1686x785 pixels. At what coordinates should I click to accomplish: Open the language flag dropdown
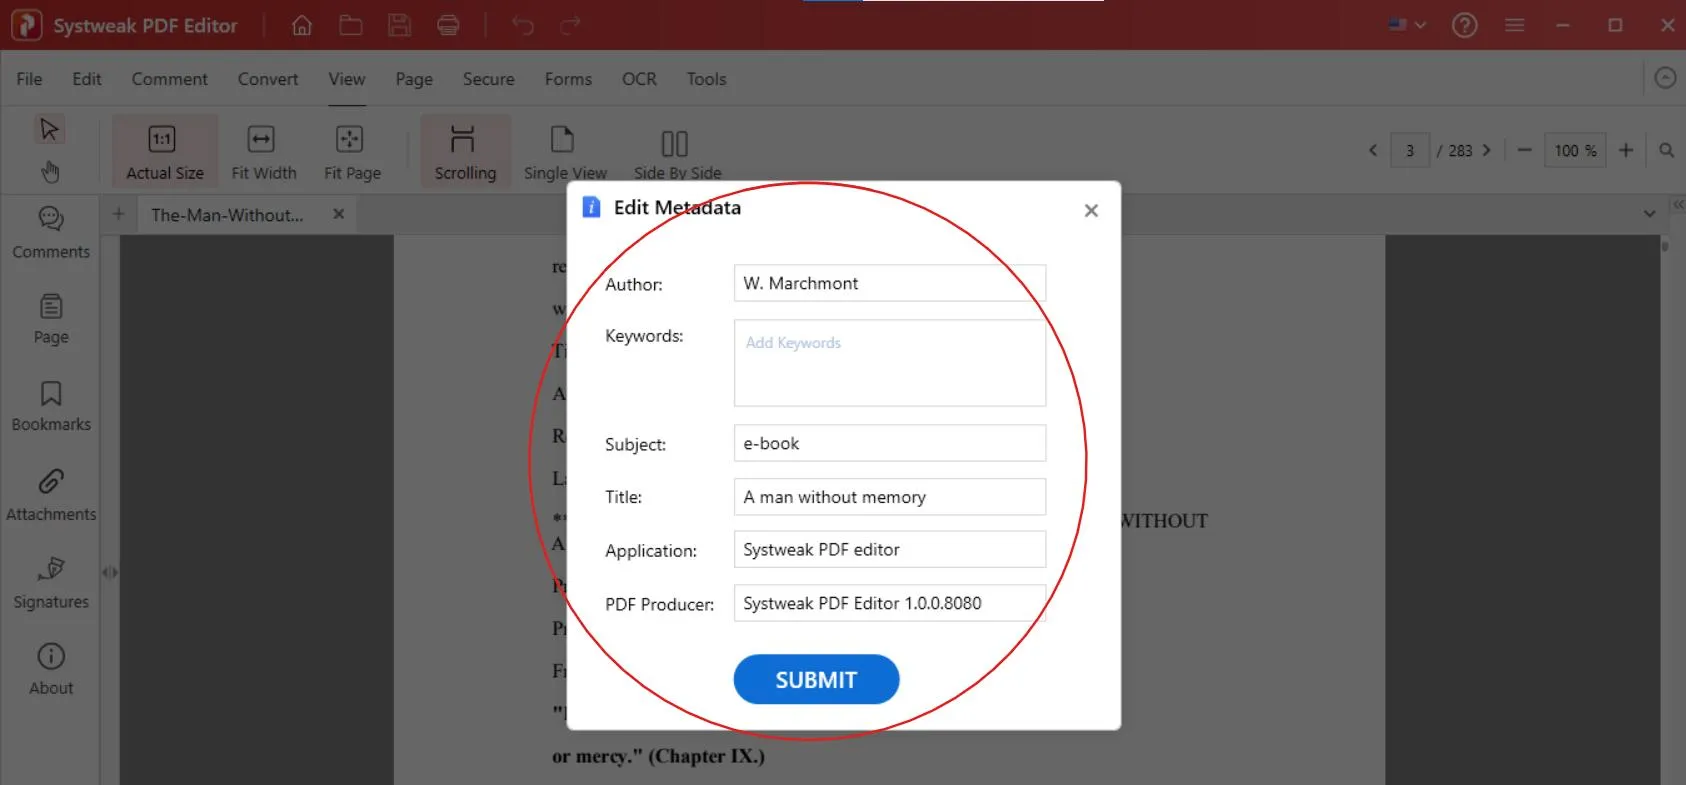point(1406,25)
